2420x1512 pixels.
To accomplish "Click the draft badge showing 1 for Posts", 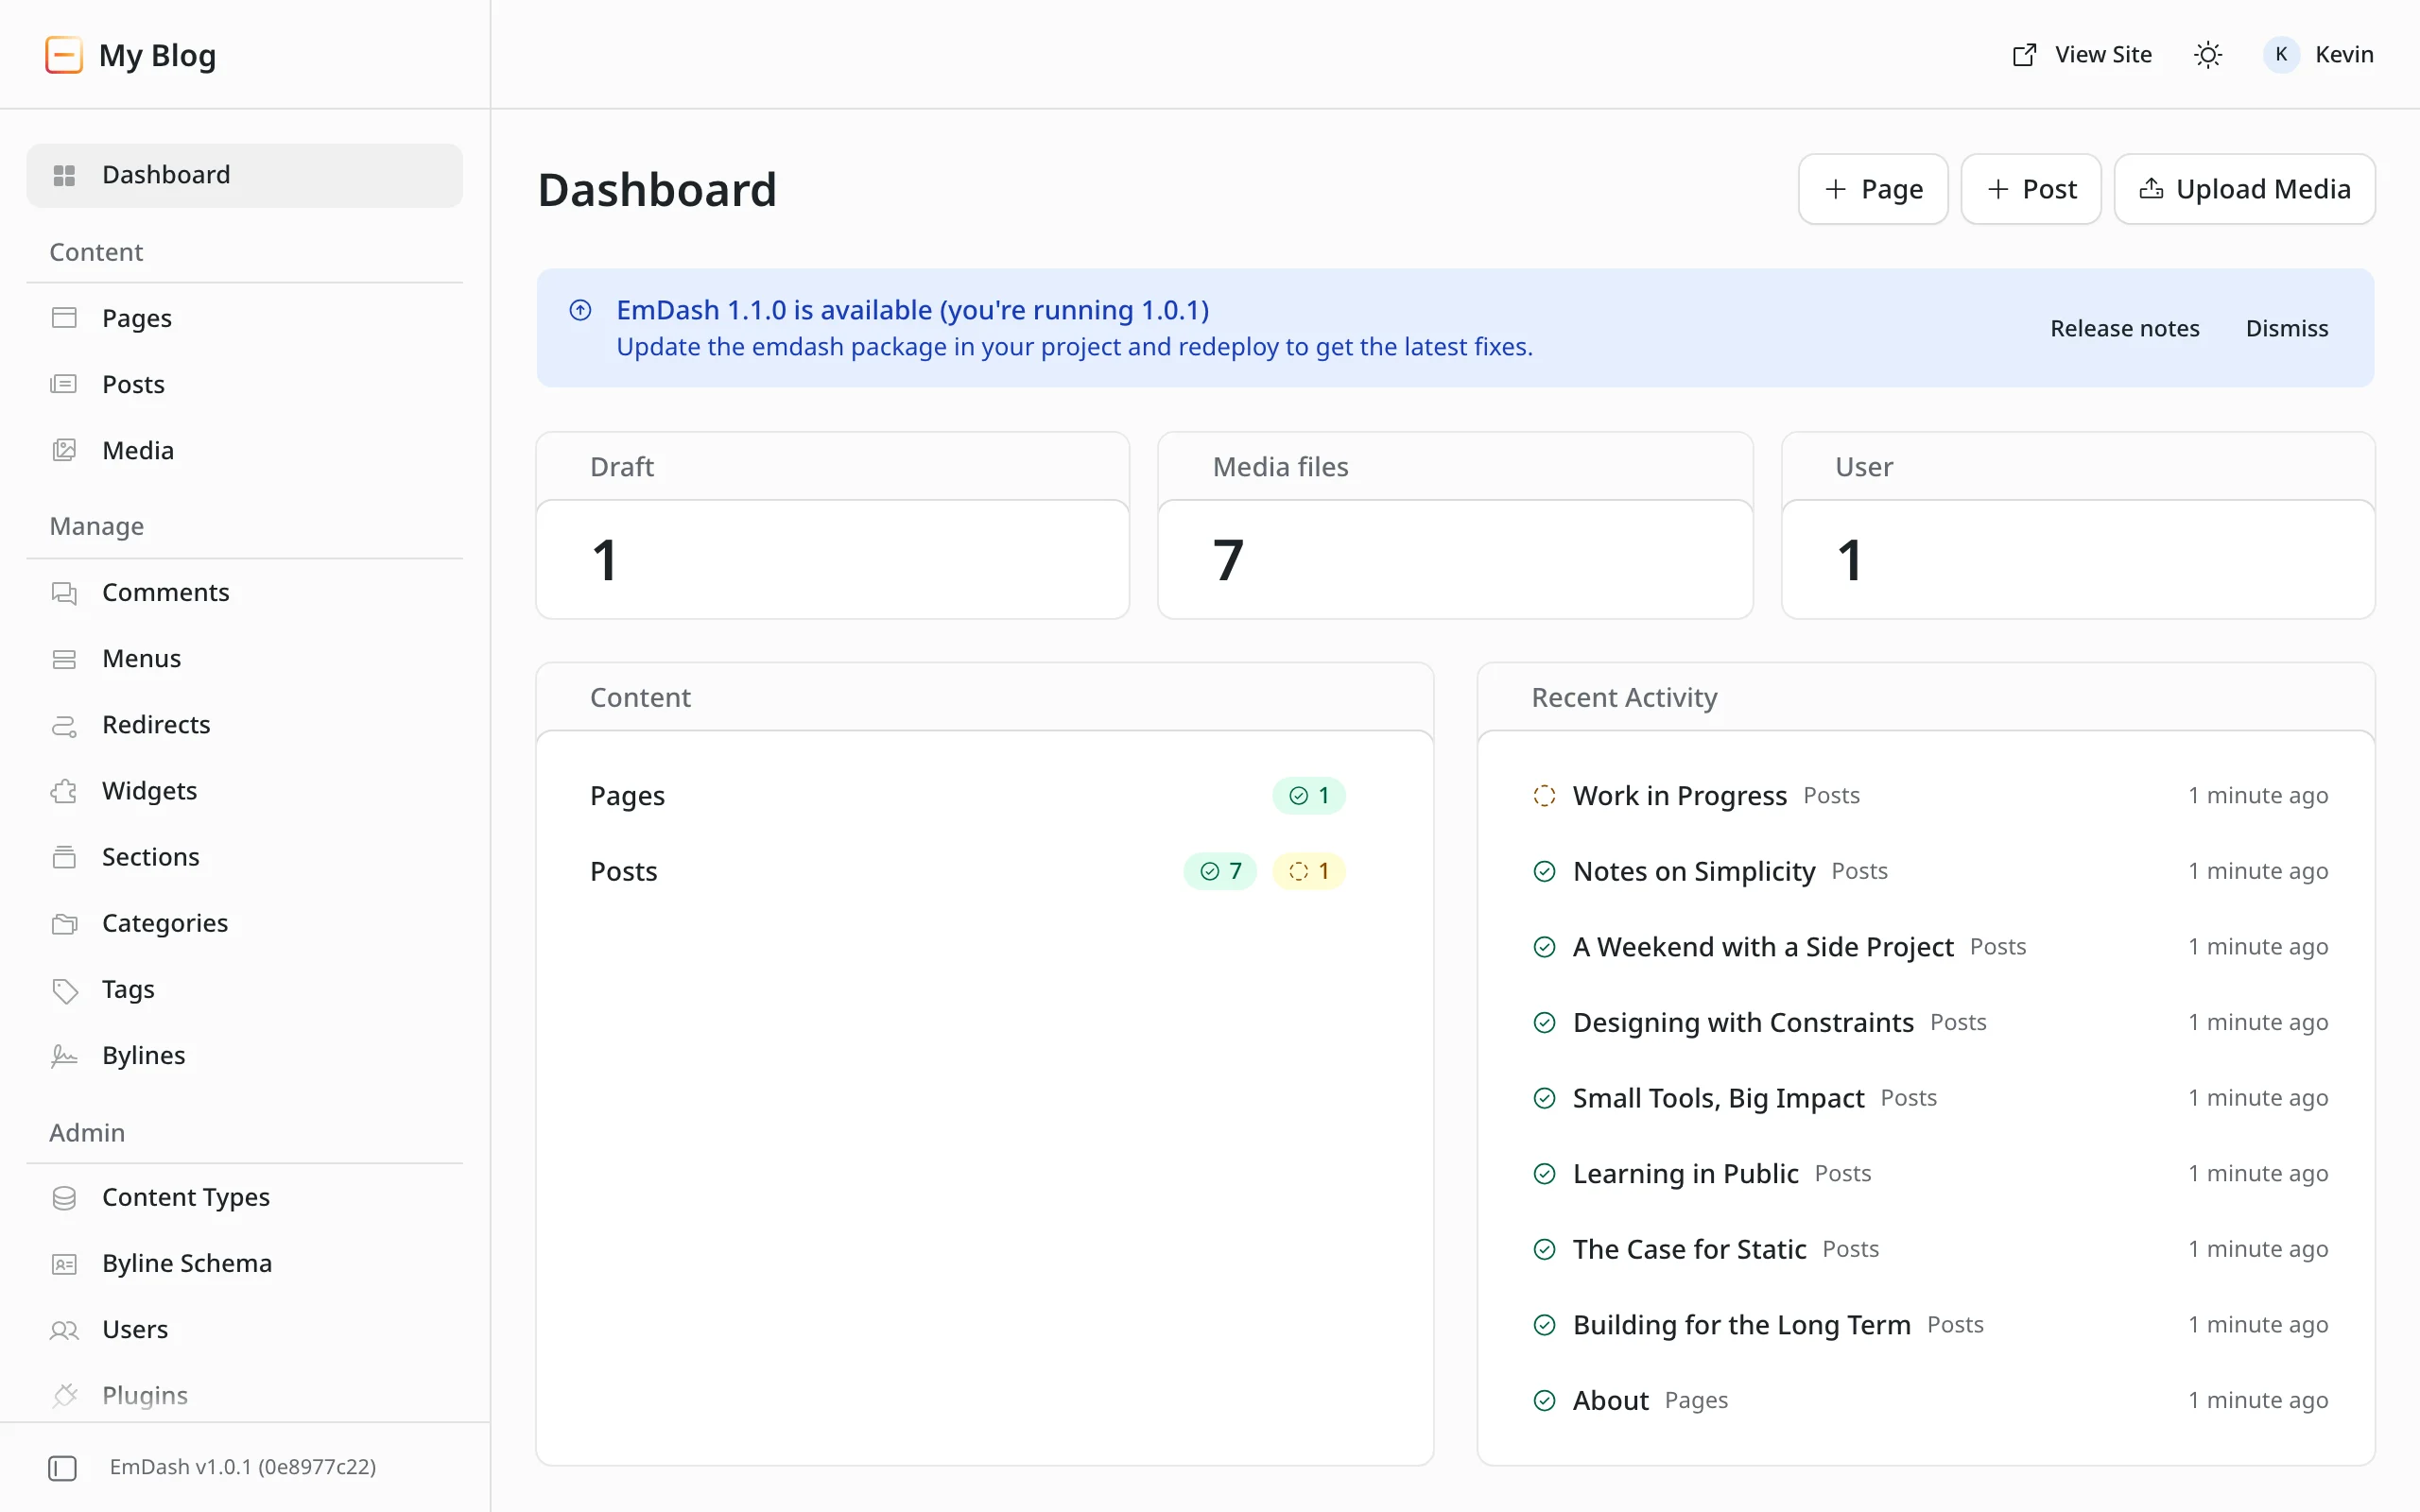I will coord(1309,871).
